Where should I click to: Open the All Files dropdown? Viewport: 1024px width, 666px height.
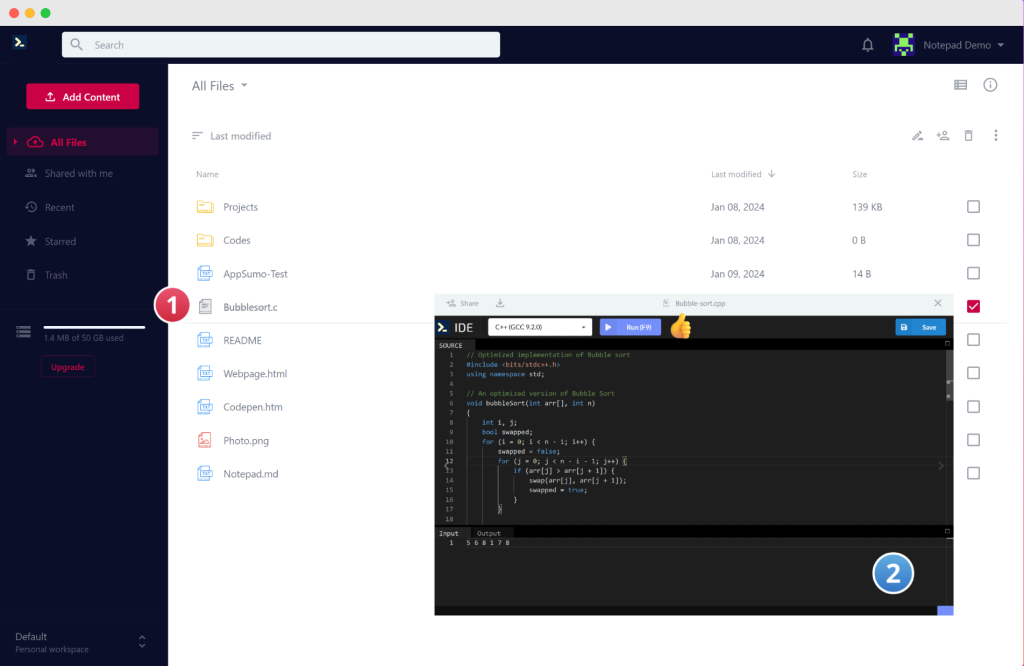[x=219, y=85]
